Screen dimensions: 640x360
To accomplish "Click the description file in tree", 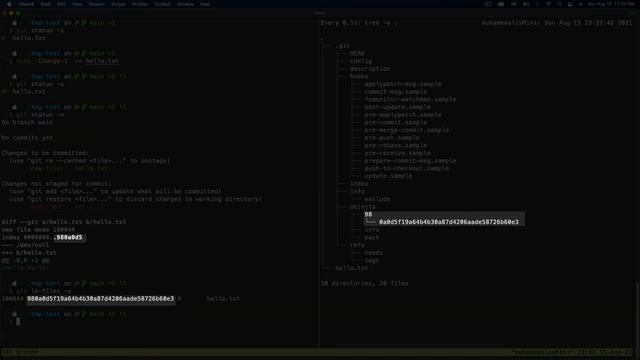I will click(x=370, y=69).
